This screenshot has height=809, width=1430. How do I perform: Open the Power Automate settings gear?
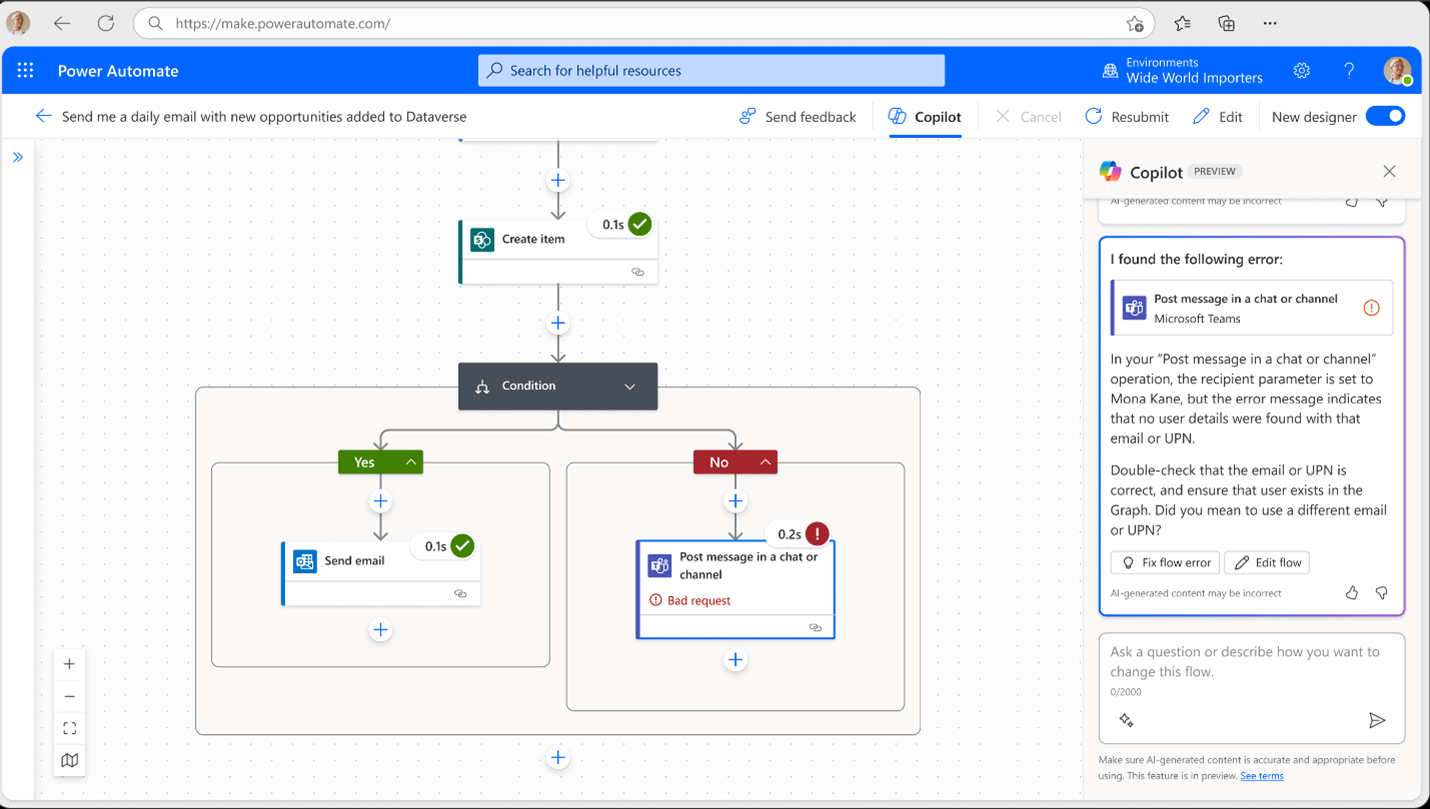click(1301, 70)
